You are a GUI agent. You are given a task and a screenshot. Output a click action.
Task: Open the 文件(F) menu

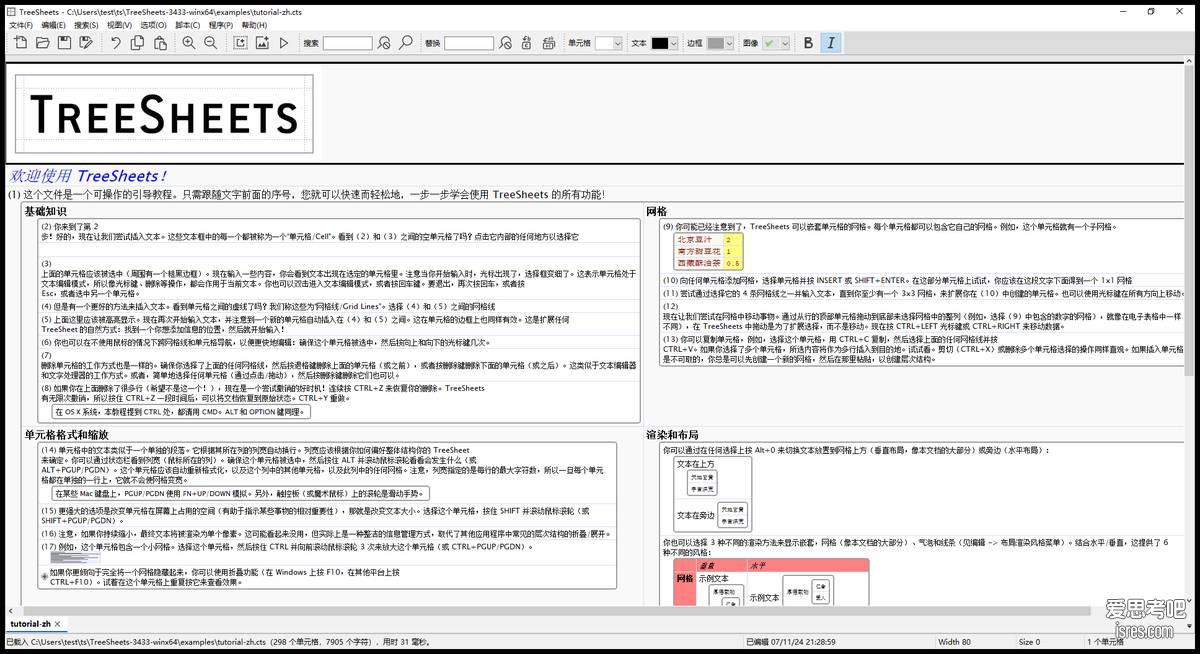tap(21, 25)
